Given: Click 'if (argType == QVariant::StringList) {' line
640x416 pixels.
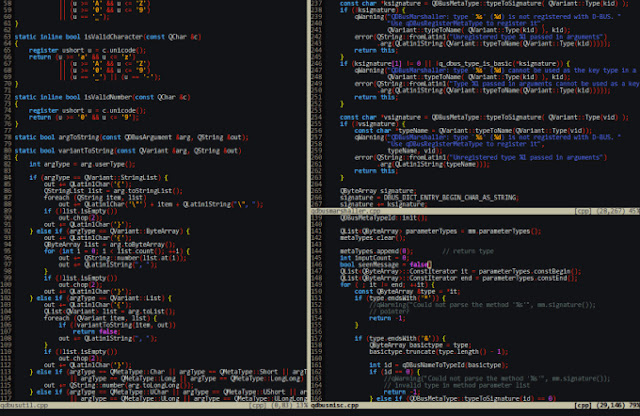Looking at the screenshot, I should 98,178.
